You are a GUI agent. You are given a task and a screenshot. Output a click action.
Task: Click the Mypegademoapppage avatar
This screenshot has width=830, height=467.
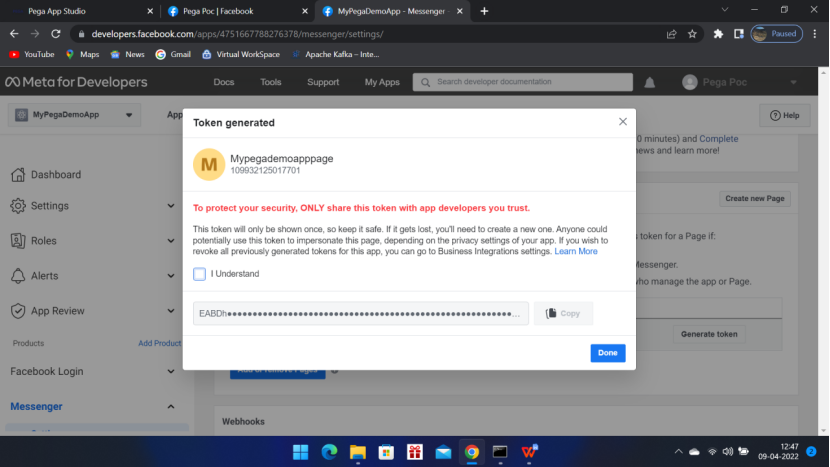click(209, 164)
